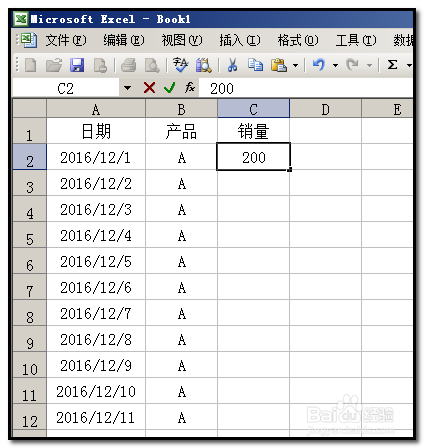This screenshot has height=448, width=424.
Task: Click the Research binoculars icon
Action: click(203, 65)
